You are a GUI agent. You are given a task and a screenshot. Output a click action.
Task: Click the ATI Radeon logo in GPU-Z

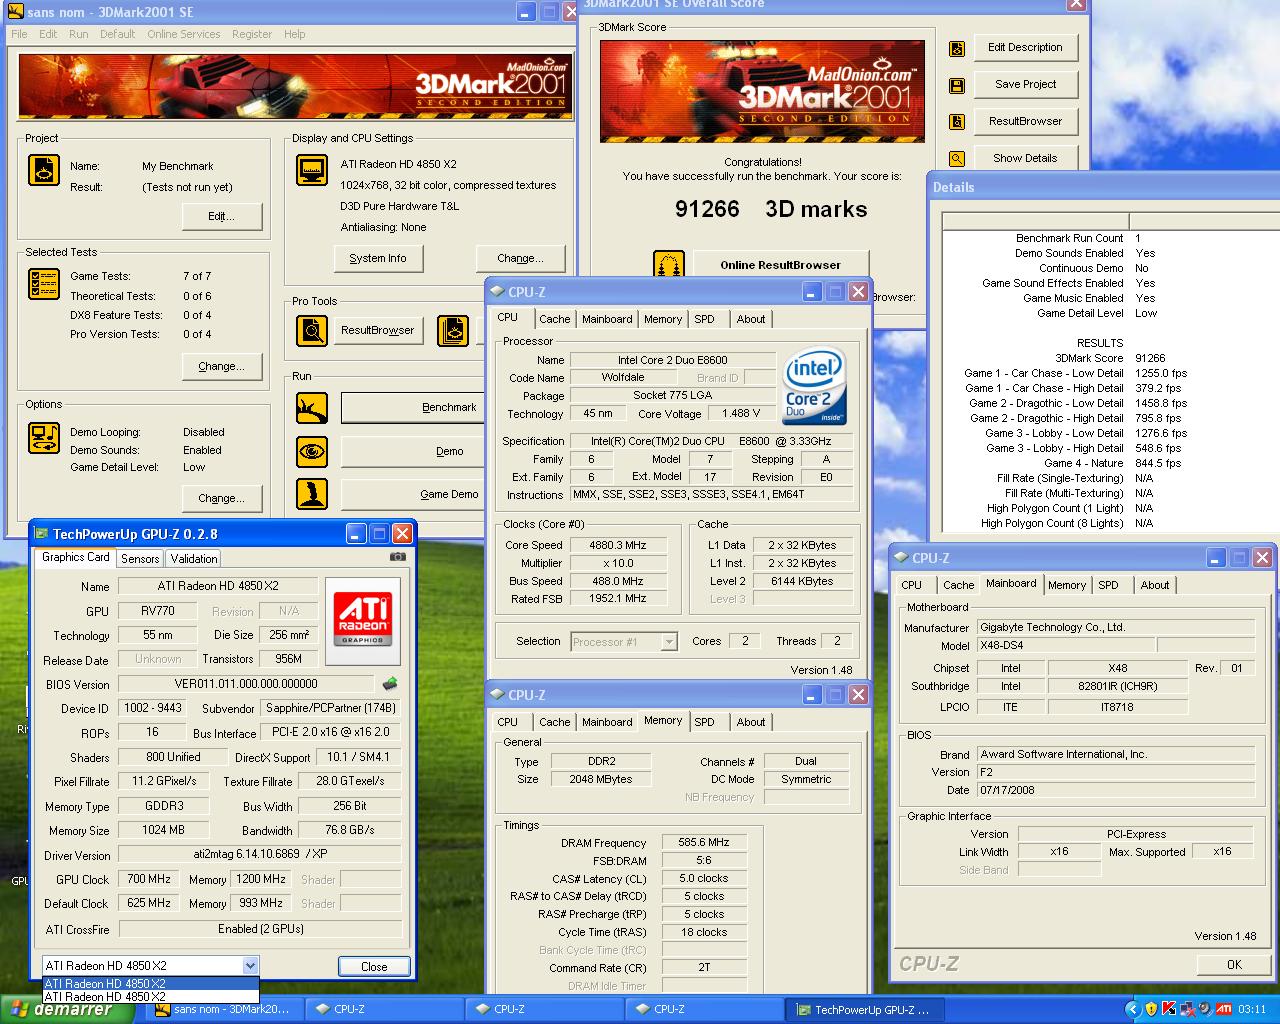click(x=361, y=620)
